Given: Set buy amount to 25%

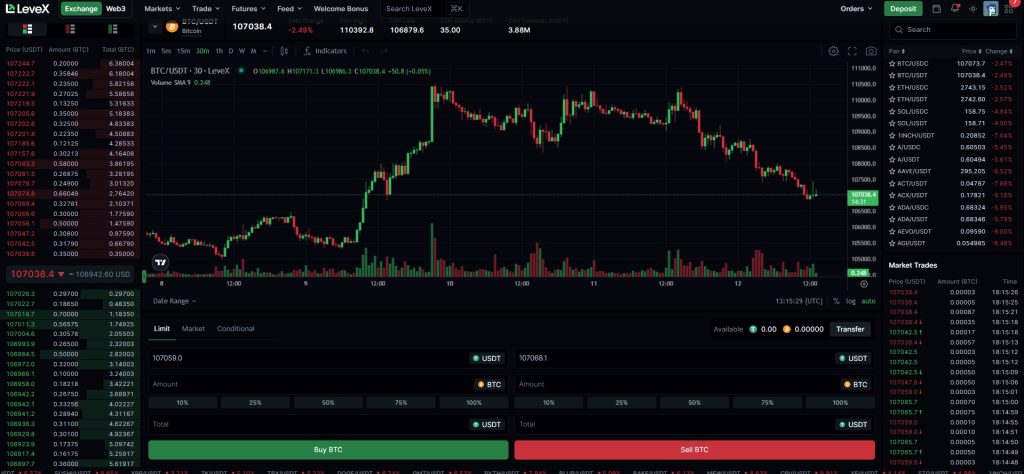Looking at the screenshot, I should pos(255,403).
